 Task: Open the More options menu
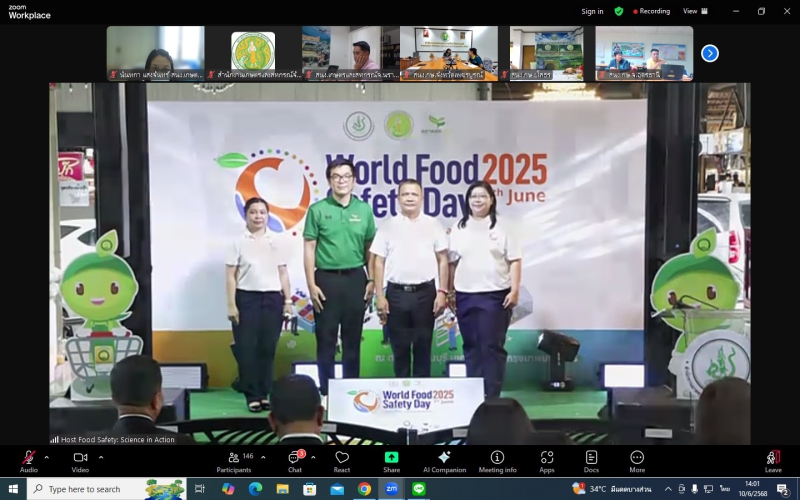[637, 461]
